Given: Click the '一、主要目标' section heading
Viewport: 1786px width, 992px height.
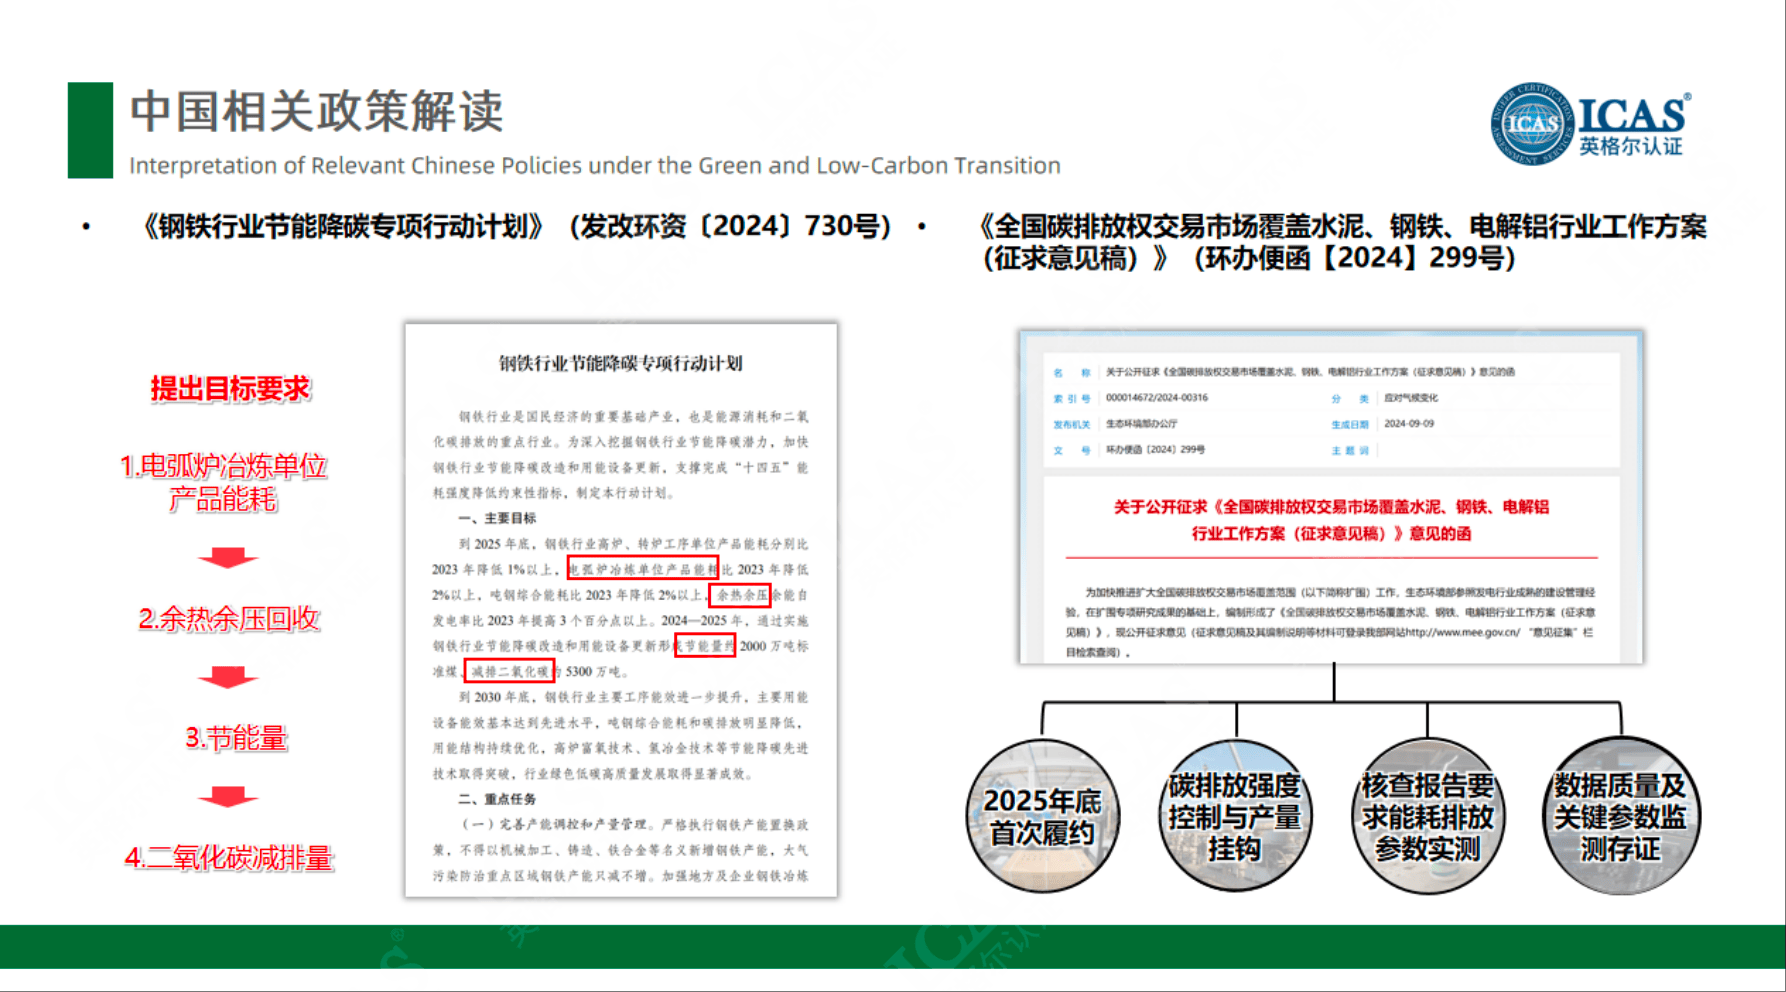Looking at the screenshot, I should (497, 518).
